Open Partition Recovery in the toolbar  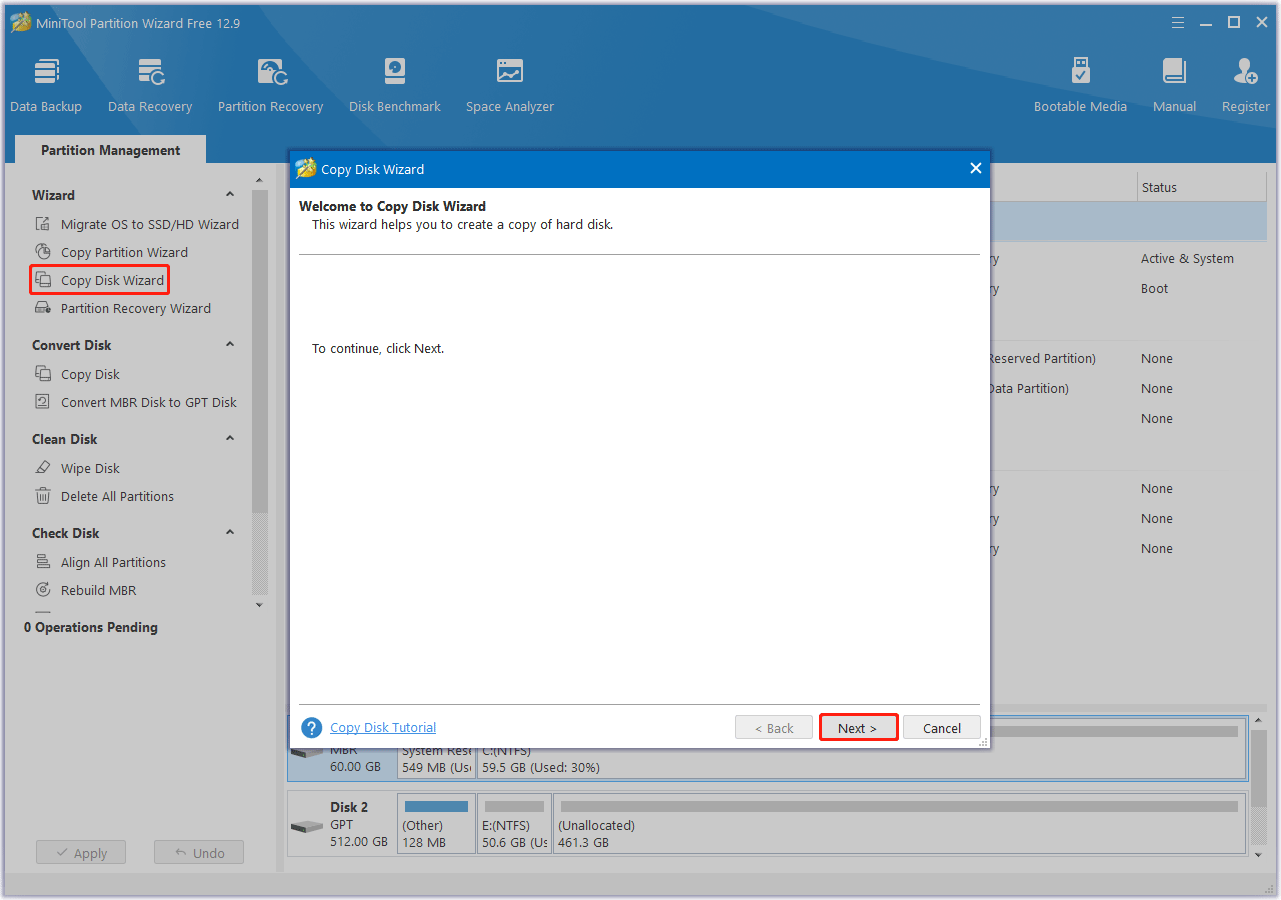[x=270, y=86]
